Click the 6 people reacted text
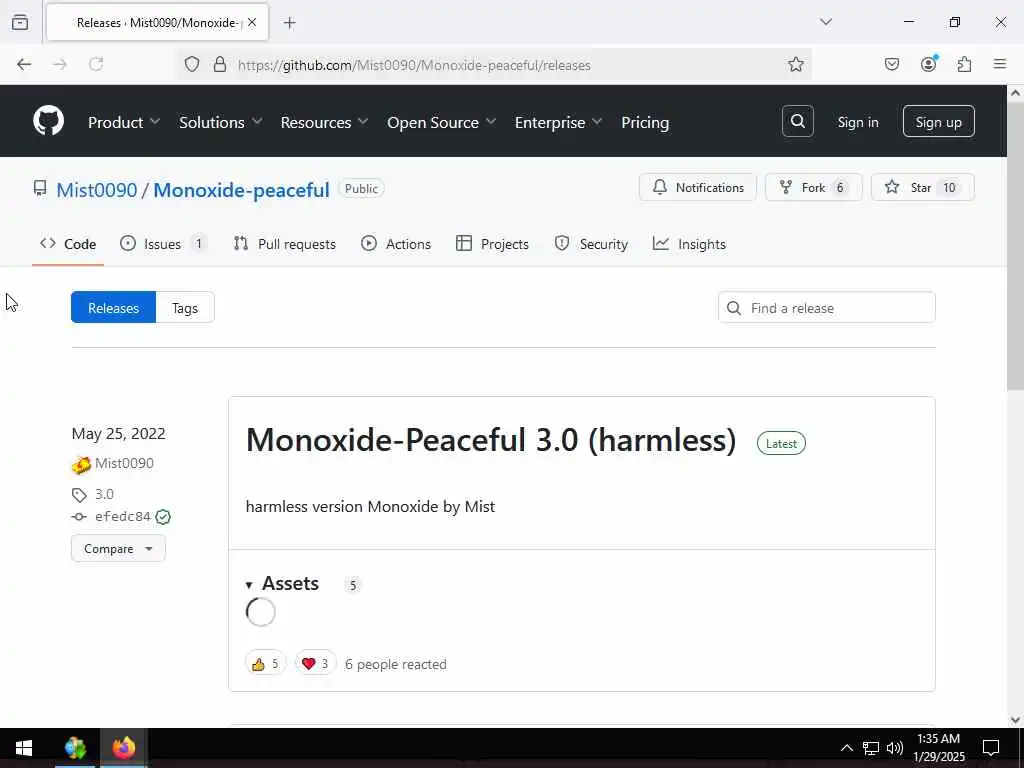The image size is (1024, 768). coord(396,664)
